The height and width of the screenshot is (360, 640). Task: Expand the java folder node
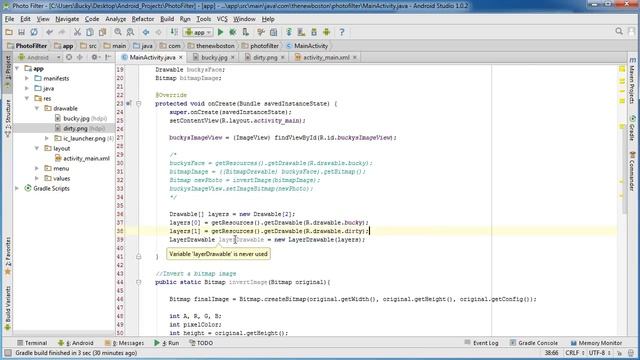pos(27,88)
